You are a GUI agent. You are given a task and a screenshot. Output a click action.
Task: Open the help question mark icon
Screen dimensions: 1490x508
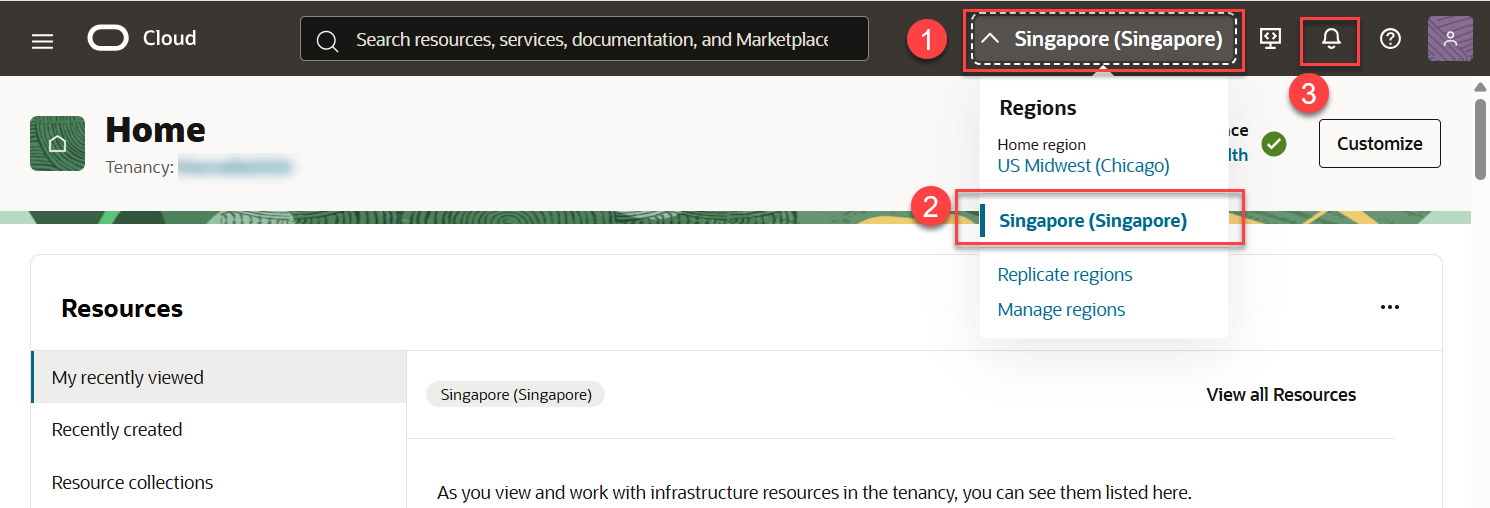(x=1390, y=39)
